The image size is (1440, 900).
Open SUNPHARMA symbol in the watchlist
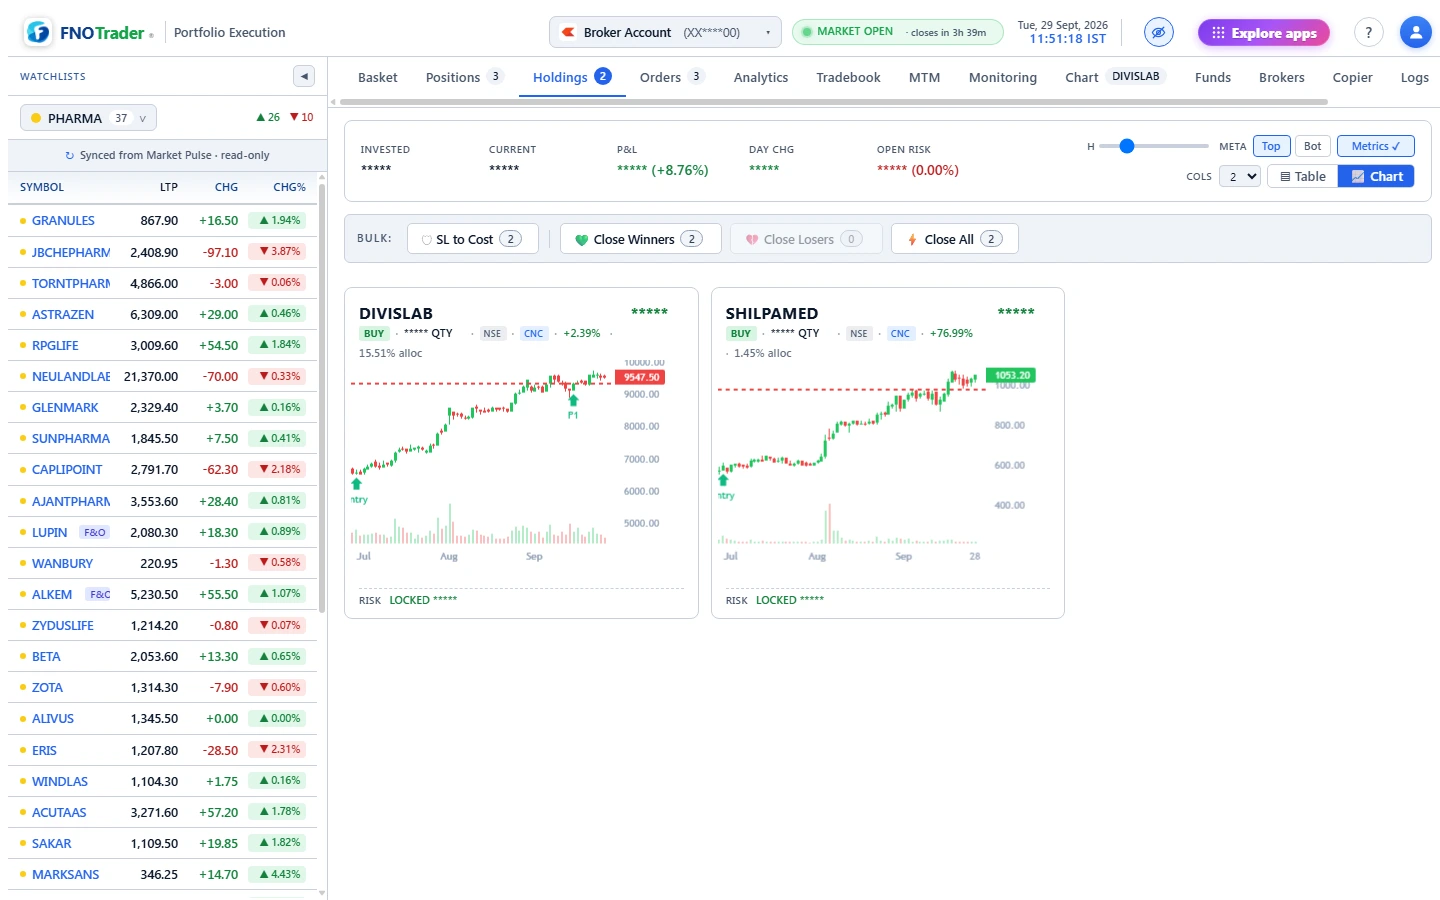pos(71,439)
